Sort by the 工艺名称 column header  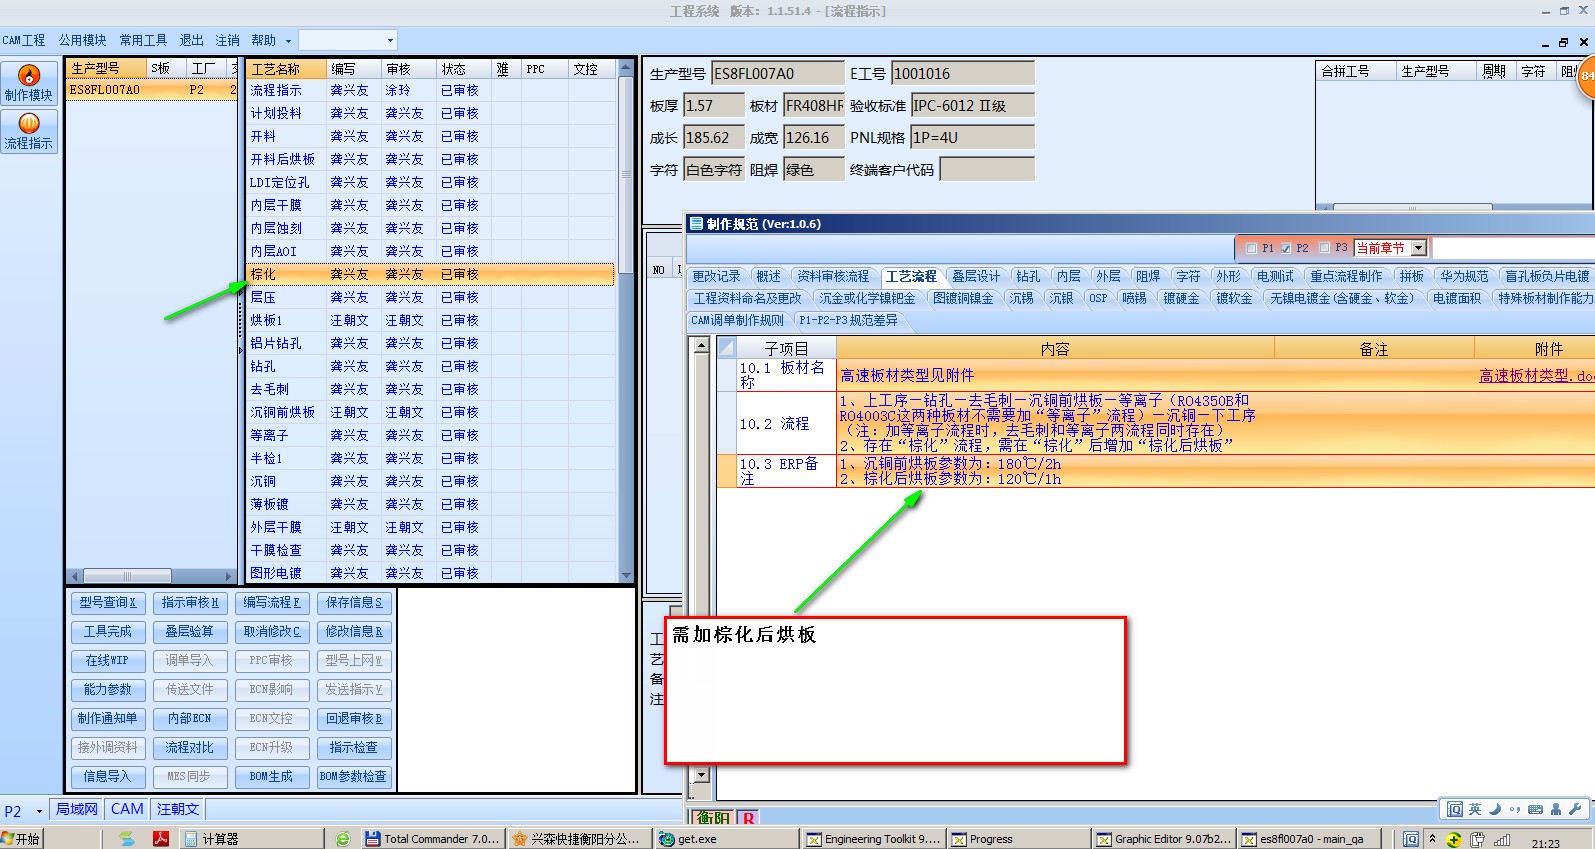[286, 69]
